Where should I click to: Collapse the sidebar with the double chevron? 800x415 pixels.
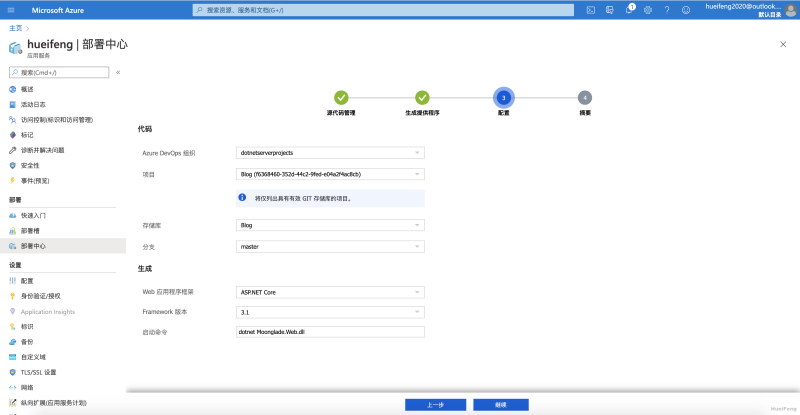point(118,72)
